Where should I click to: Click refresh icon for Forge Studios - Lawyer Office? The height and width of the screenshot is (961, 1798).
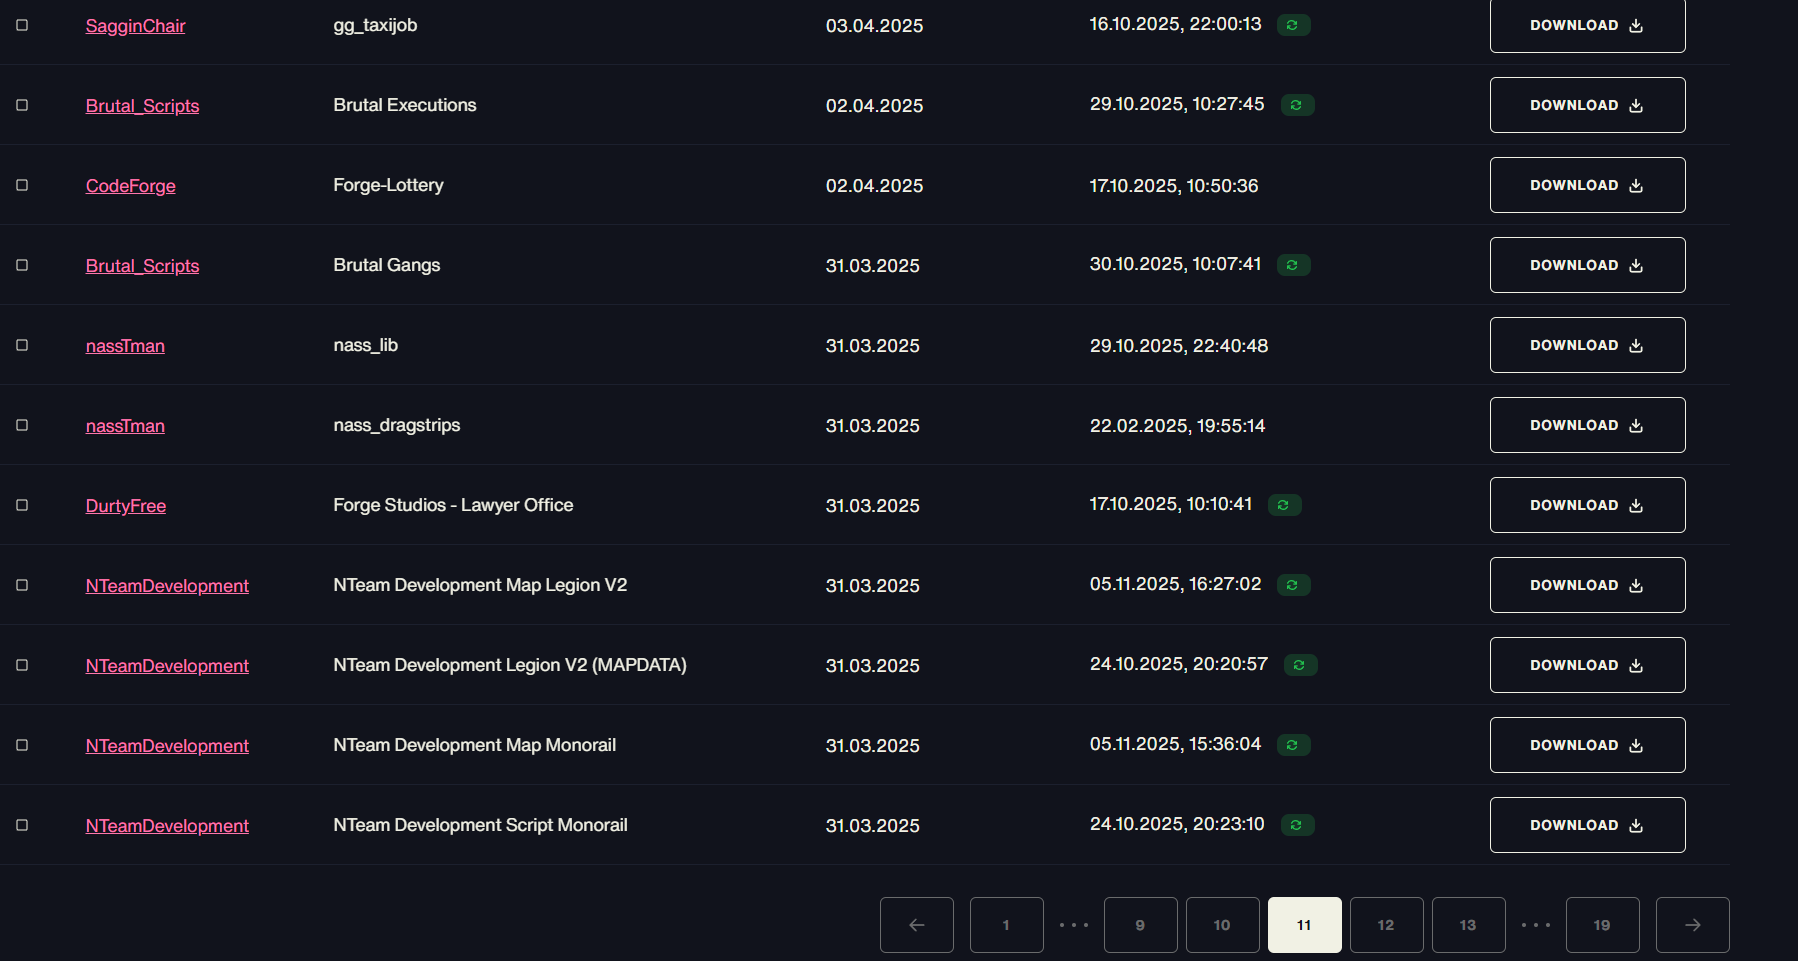1284,505
